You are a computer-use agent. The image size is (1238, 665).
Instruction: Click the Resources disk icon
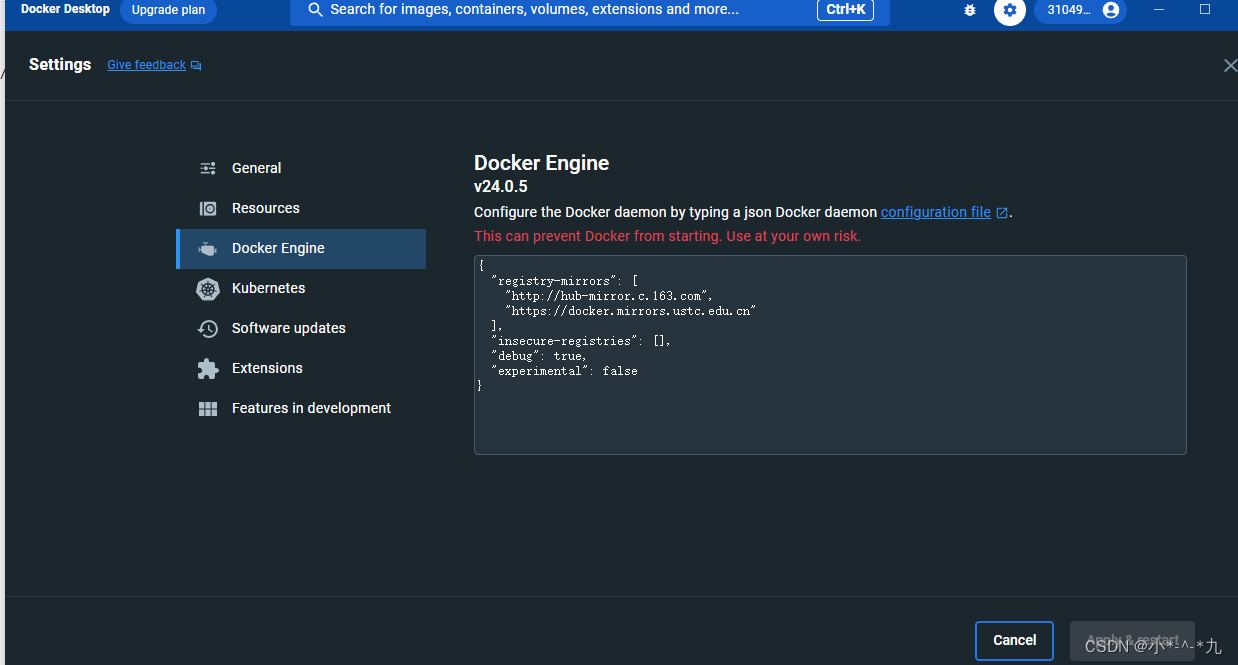[208, 208]
